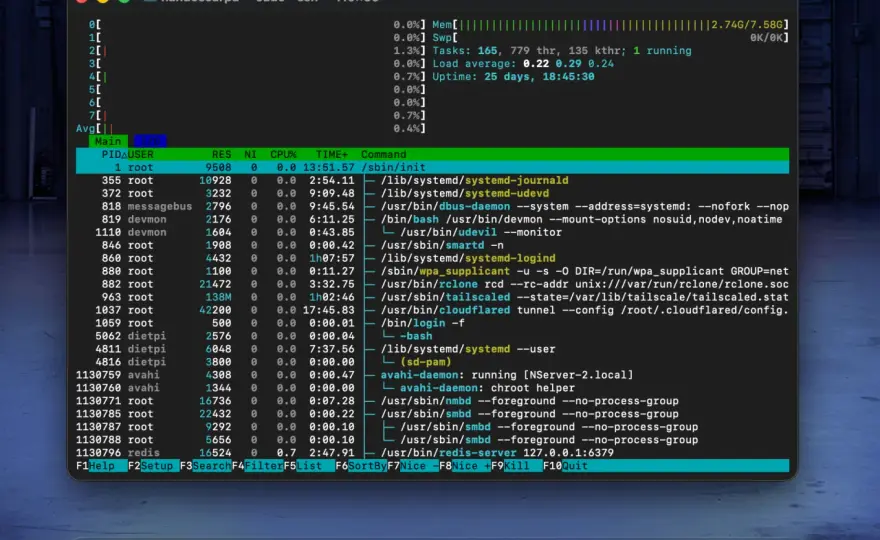Image resolution: width=880 pixels, height=540 pixels.
Task: Select the -bash child process row
Action: (x=432, y=336)
